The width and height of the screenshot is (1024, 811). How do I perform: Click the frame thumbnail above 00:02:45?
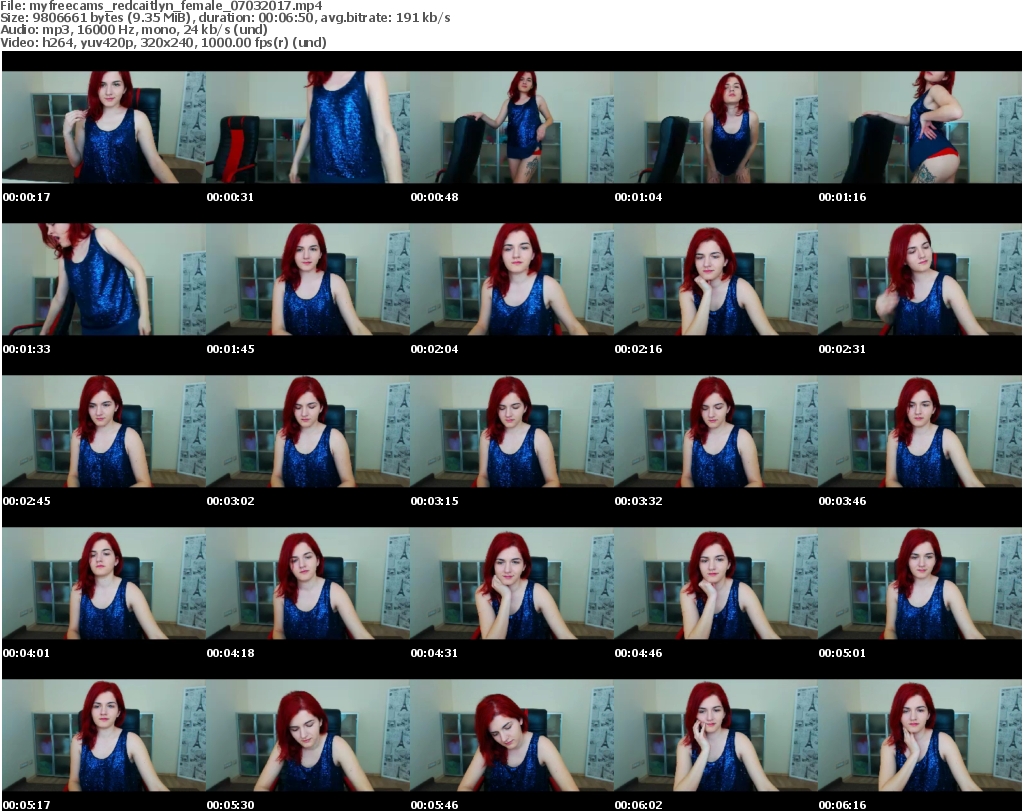coord(104,431)
